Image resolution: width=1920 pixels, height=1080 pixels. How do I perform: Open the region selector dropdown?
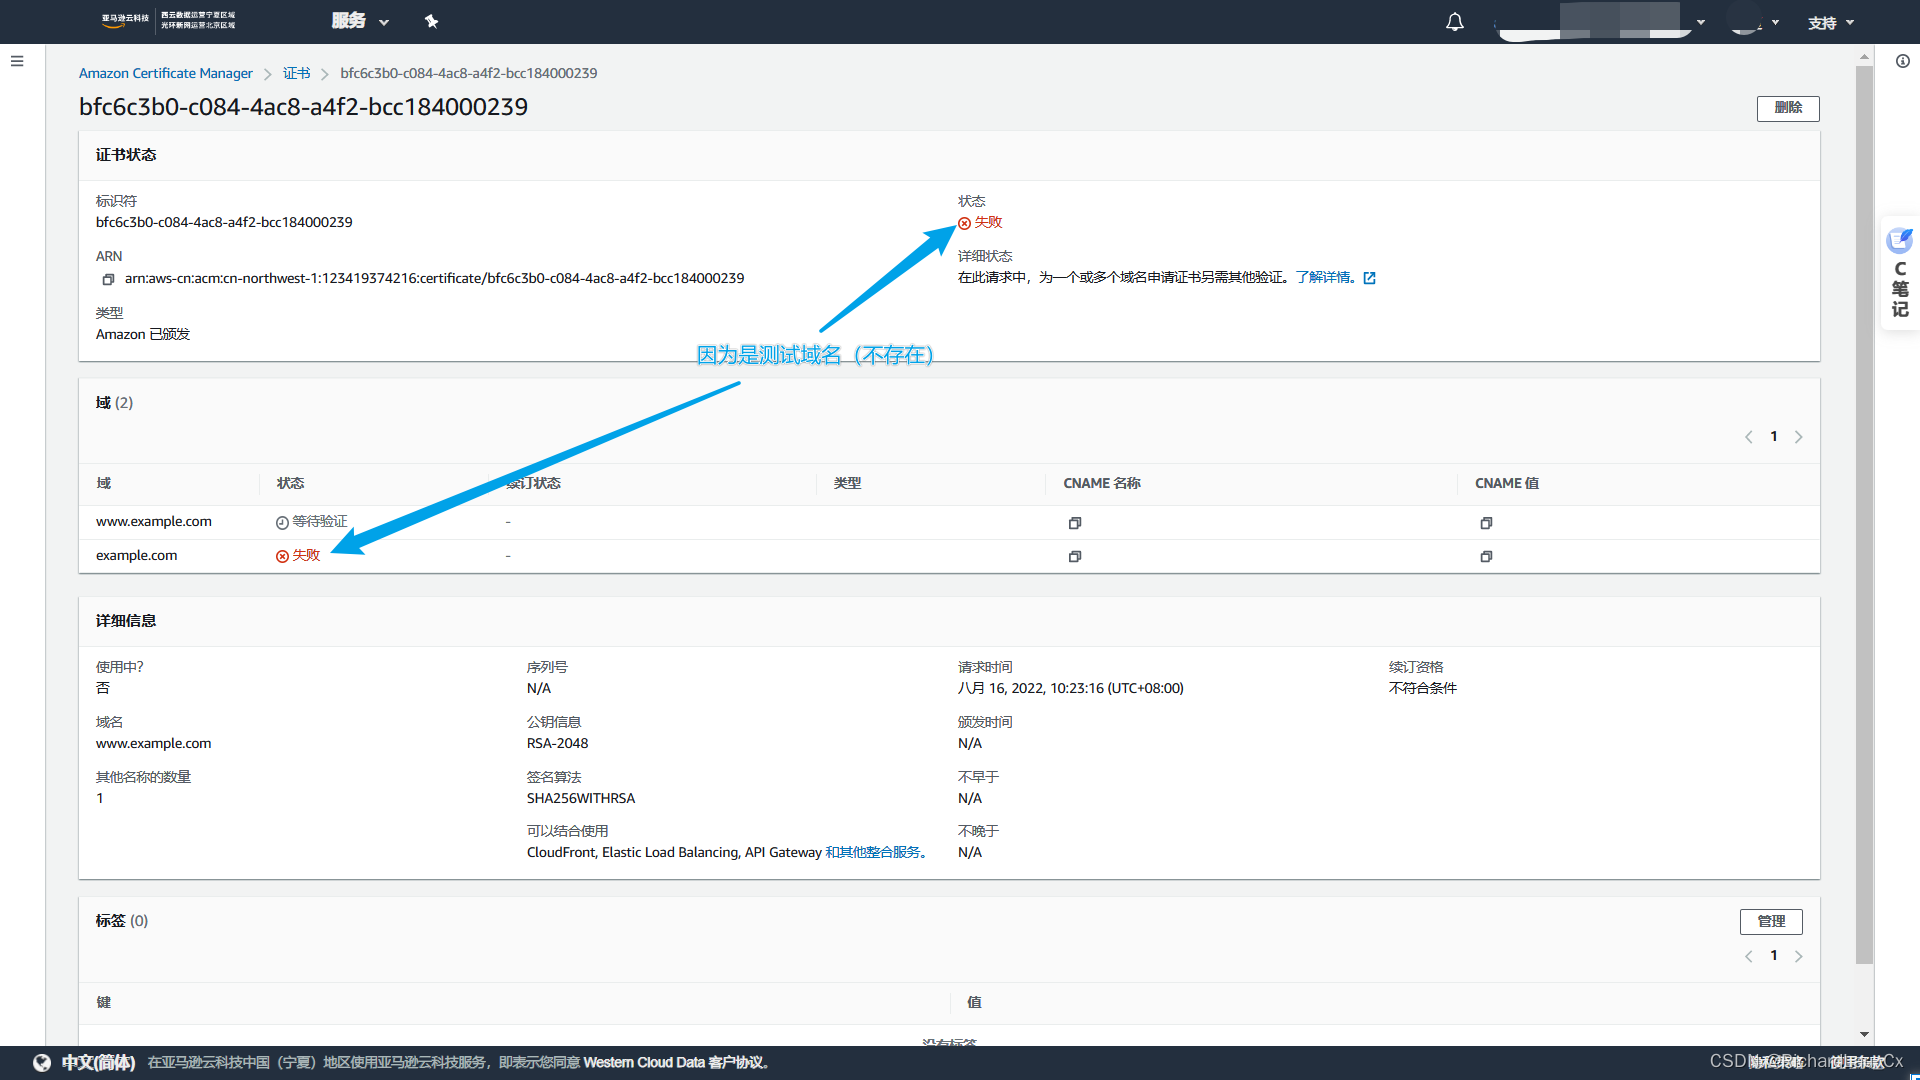pyautogui.click(x=1754, y=21)
